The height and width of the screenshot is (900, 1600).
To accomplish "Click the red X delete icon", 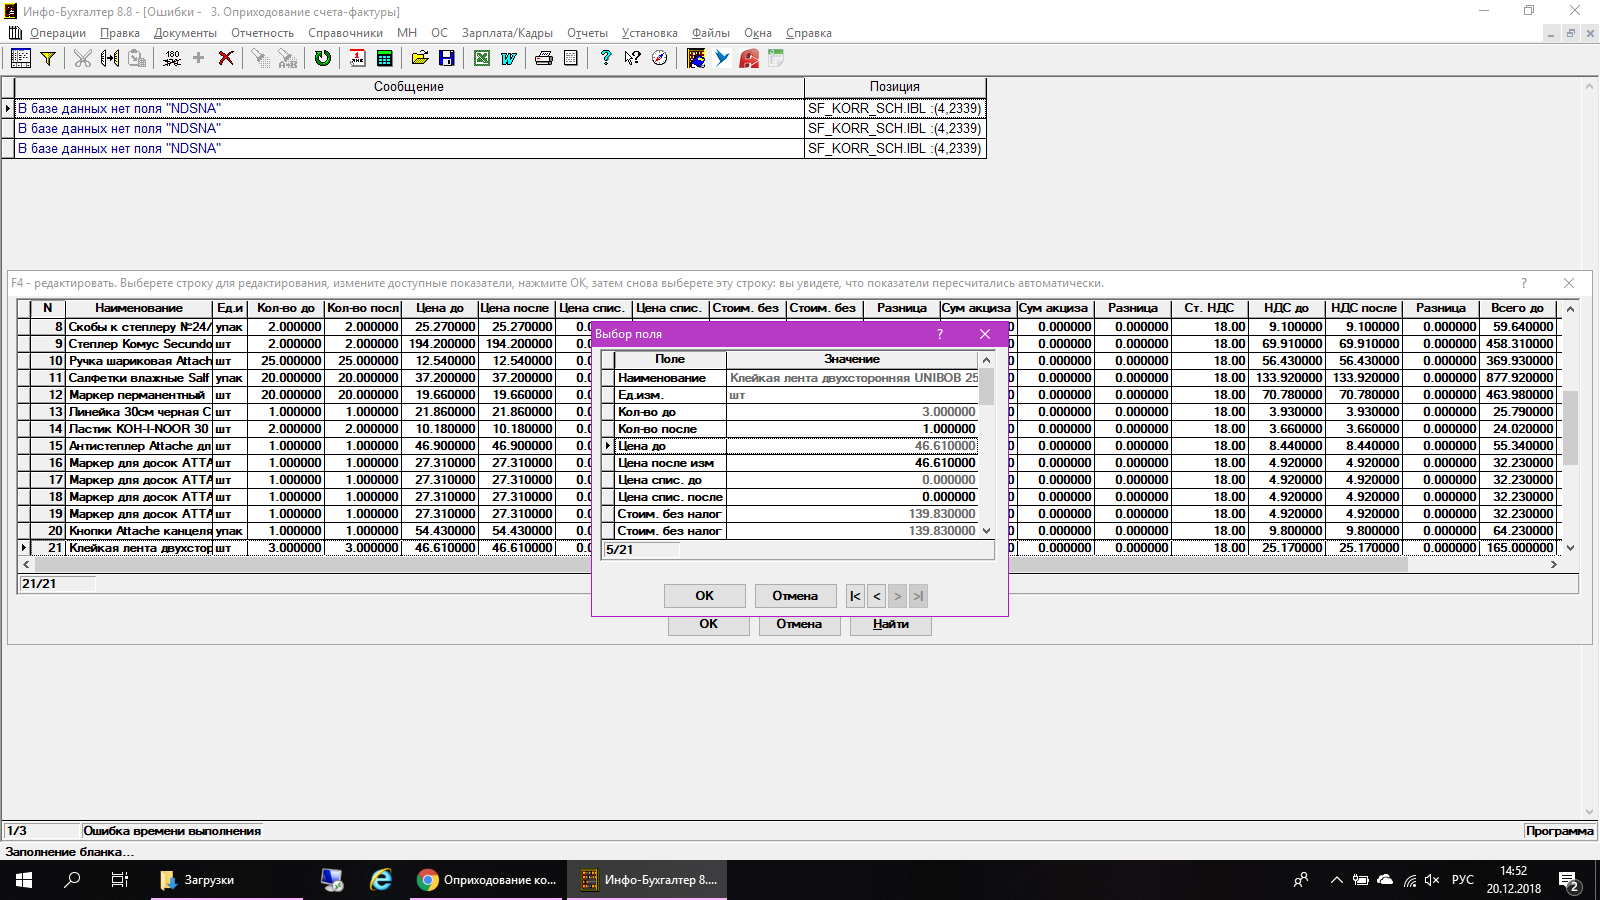I will point(226,58).
